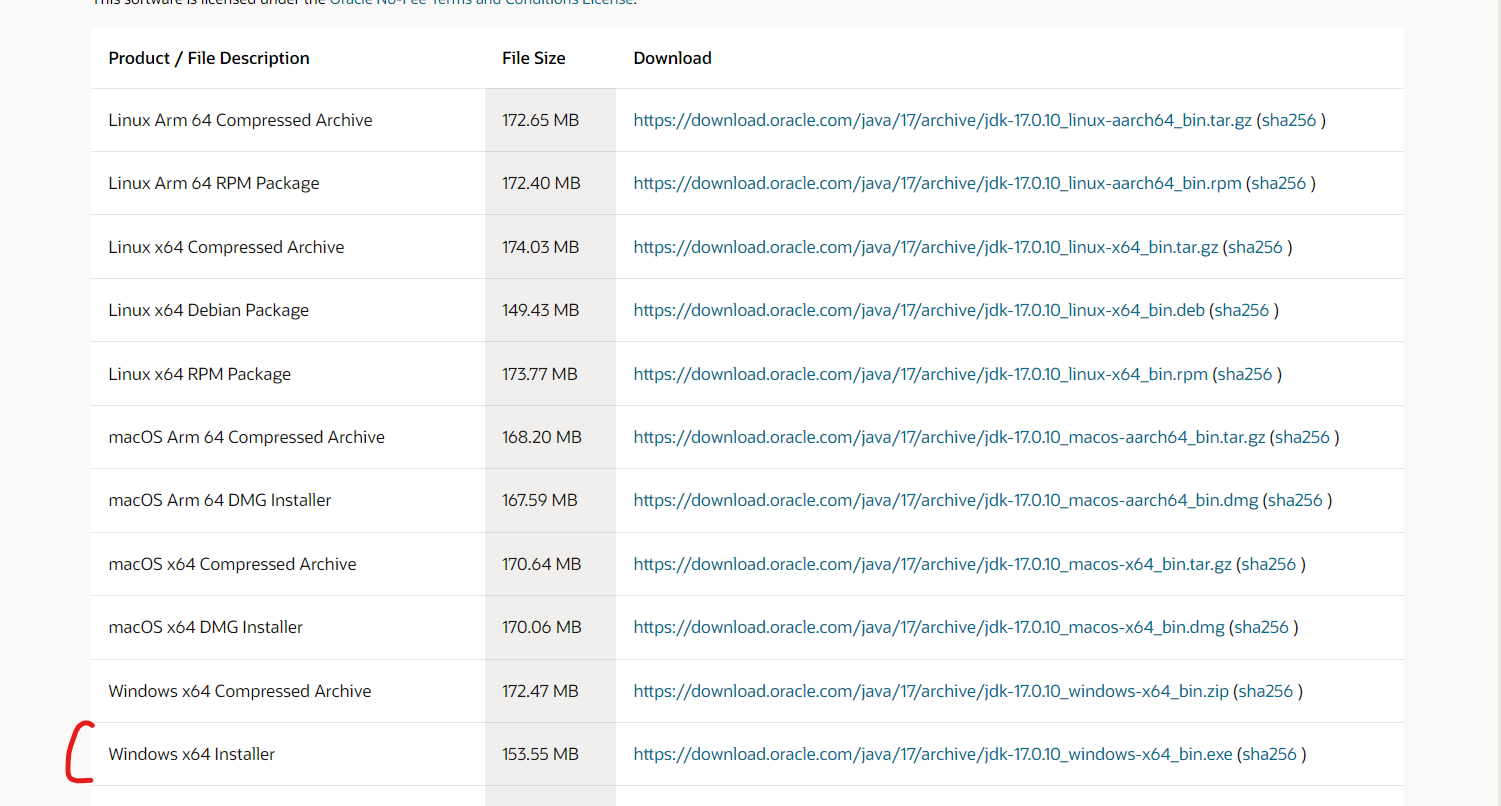Select the Linux x64 Compressed Archive text

coord(226,247)
